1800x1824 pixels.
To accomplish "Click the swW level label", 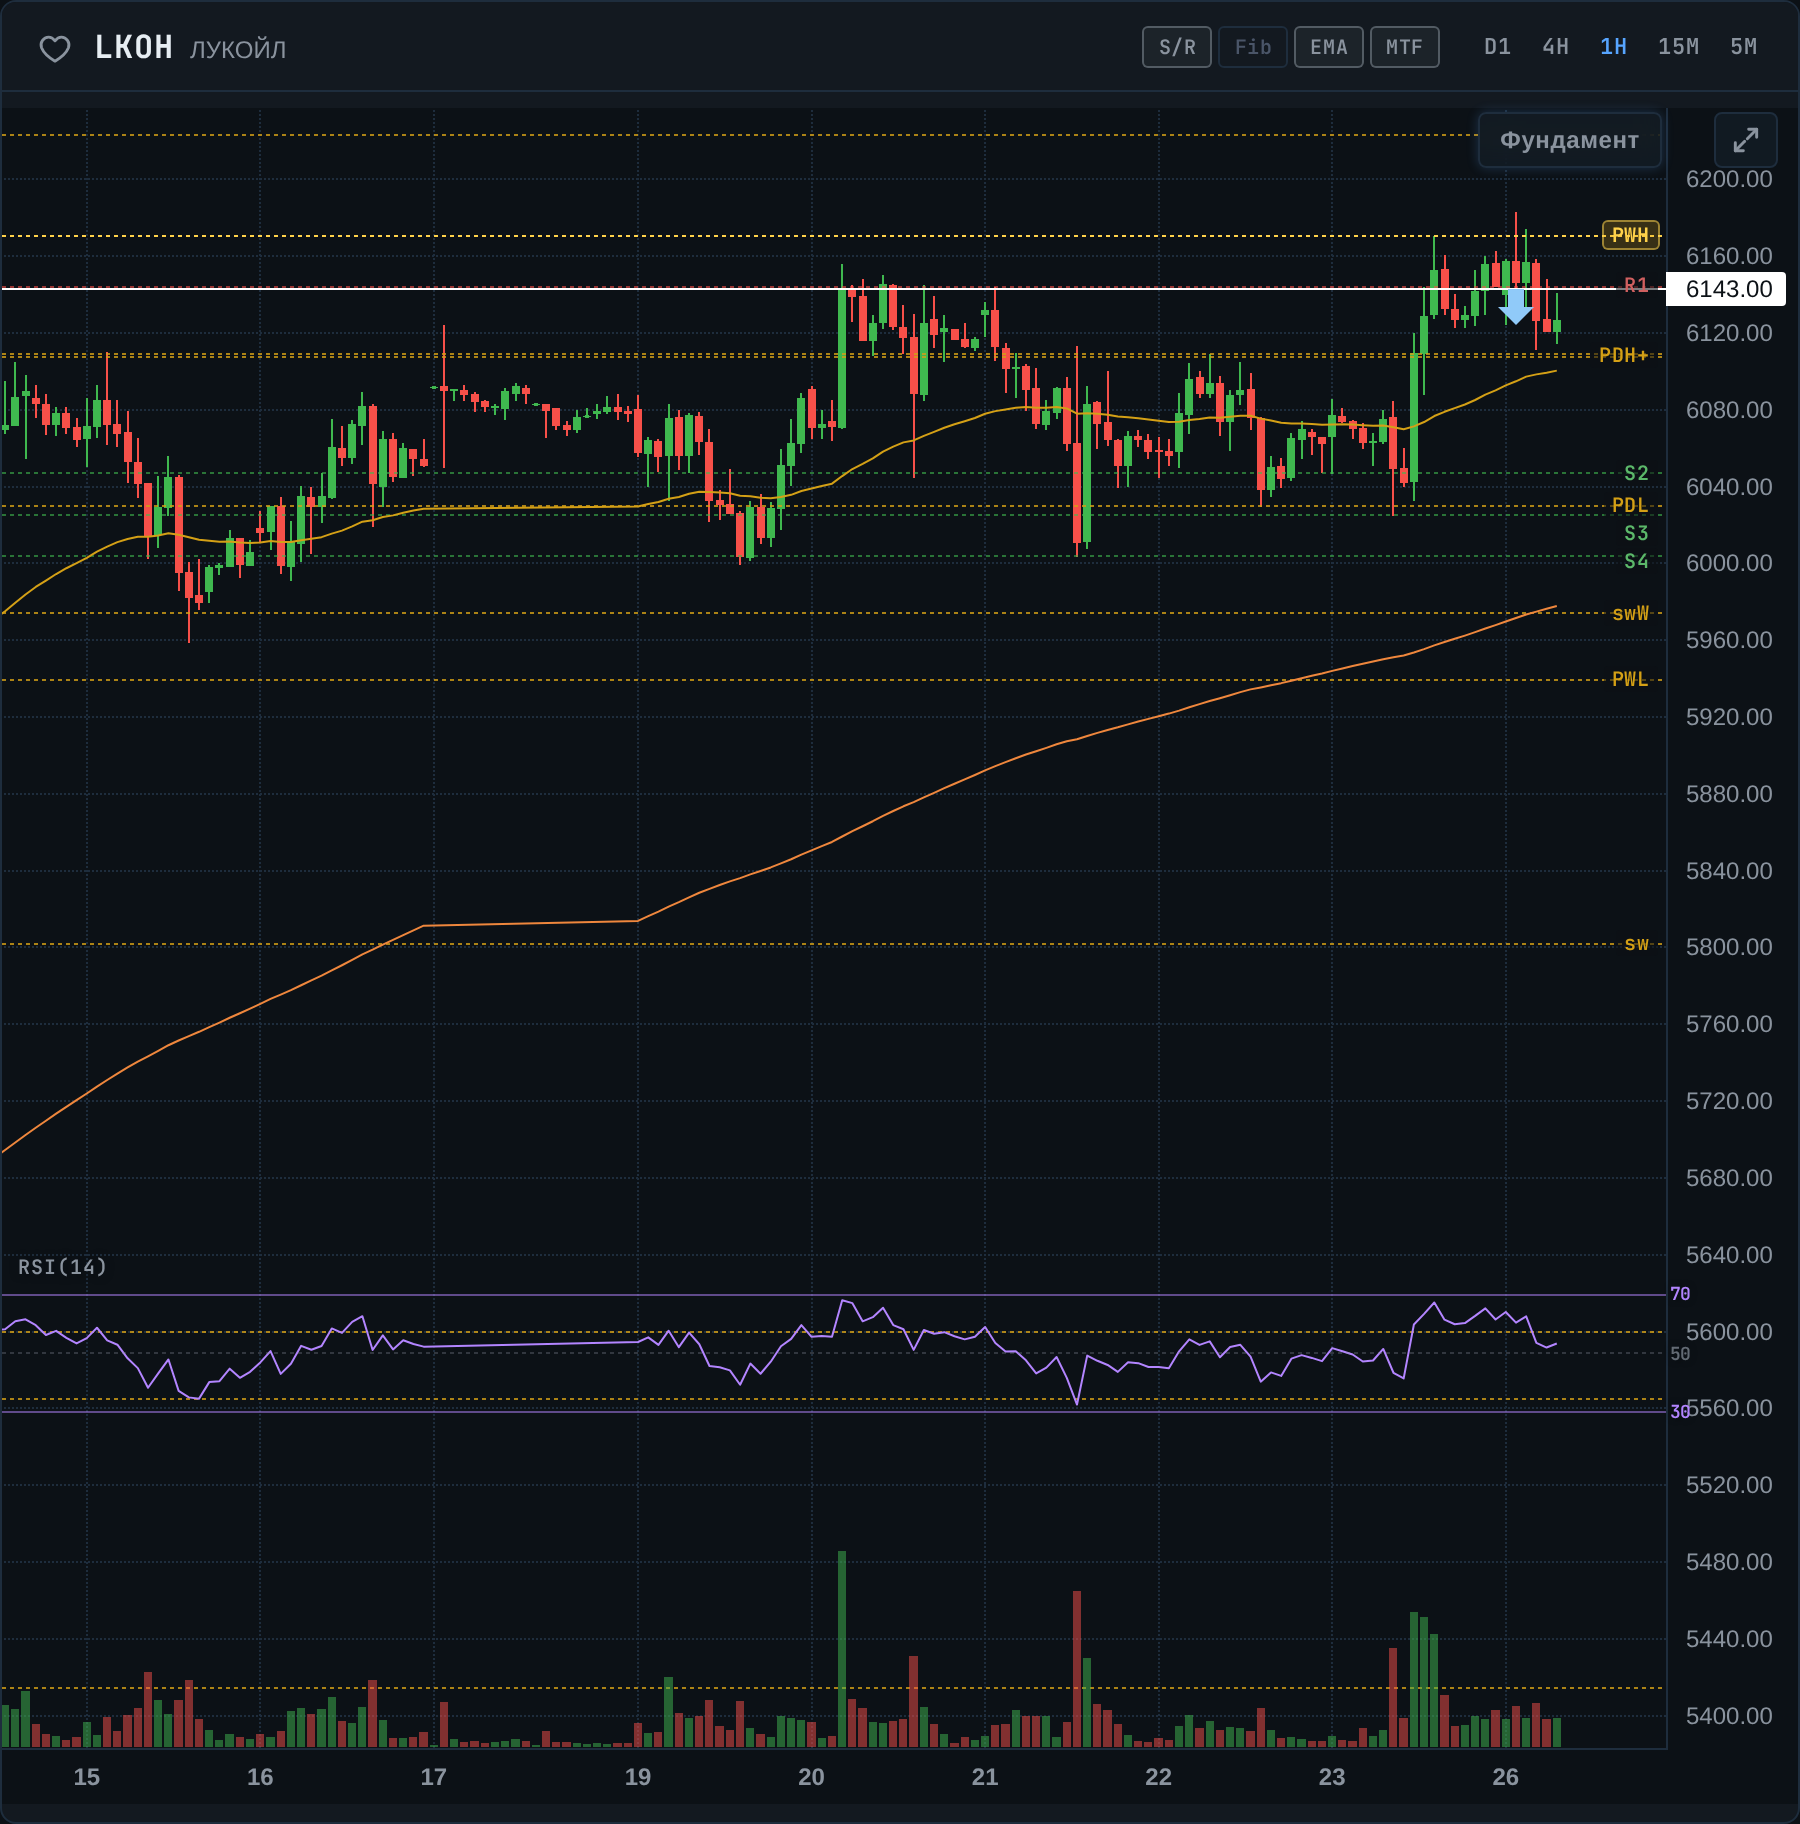I will click(1630, 613).
